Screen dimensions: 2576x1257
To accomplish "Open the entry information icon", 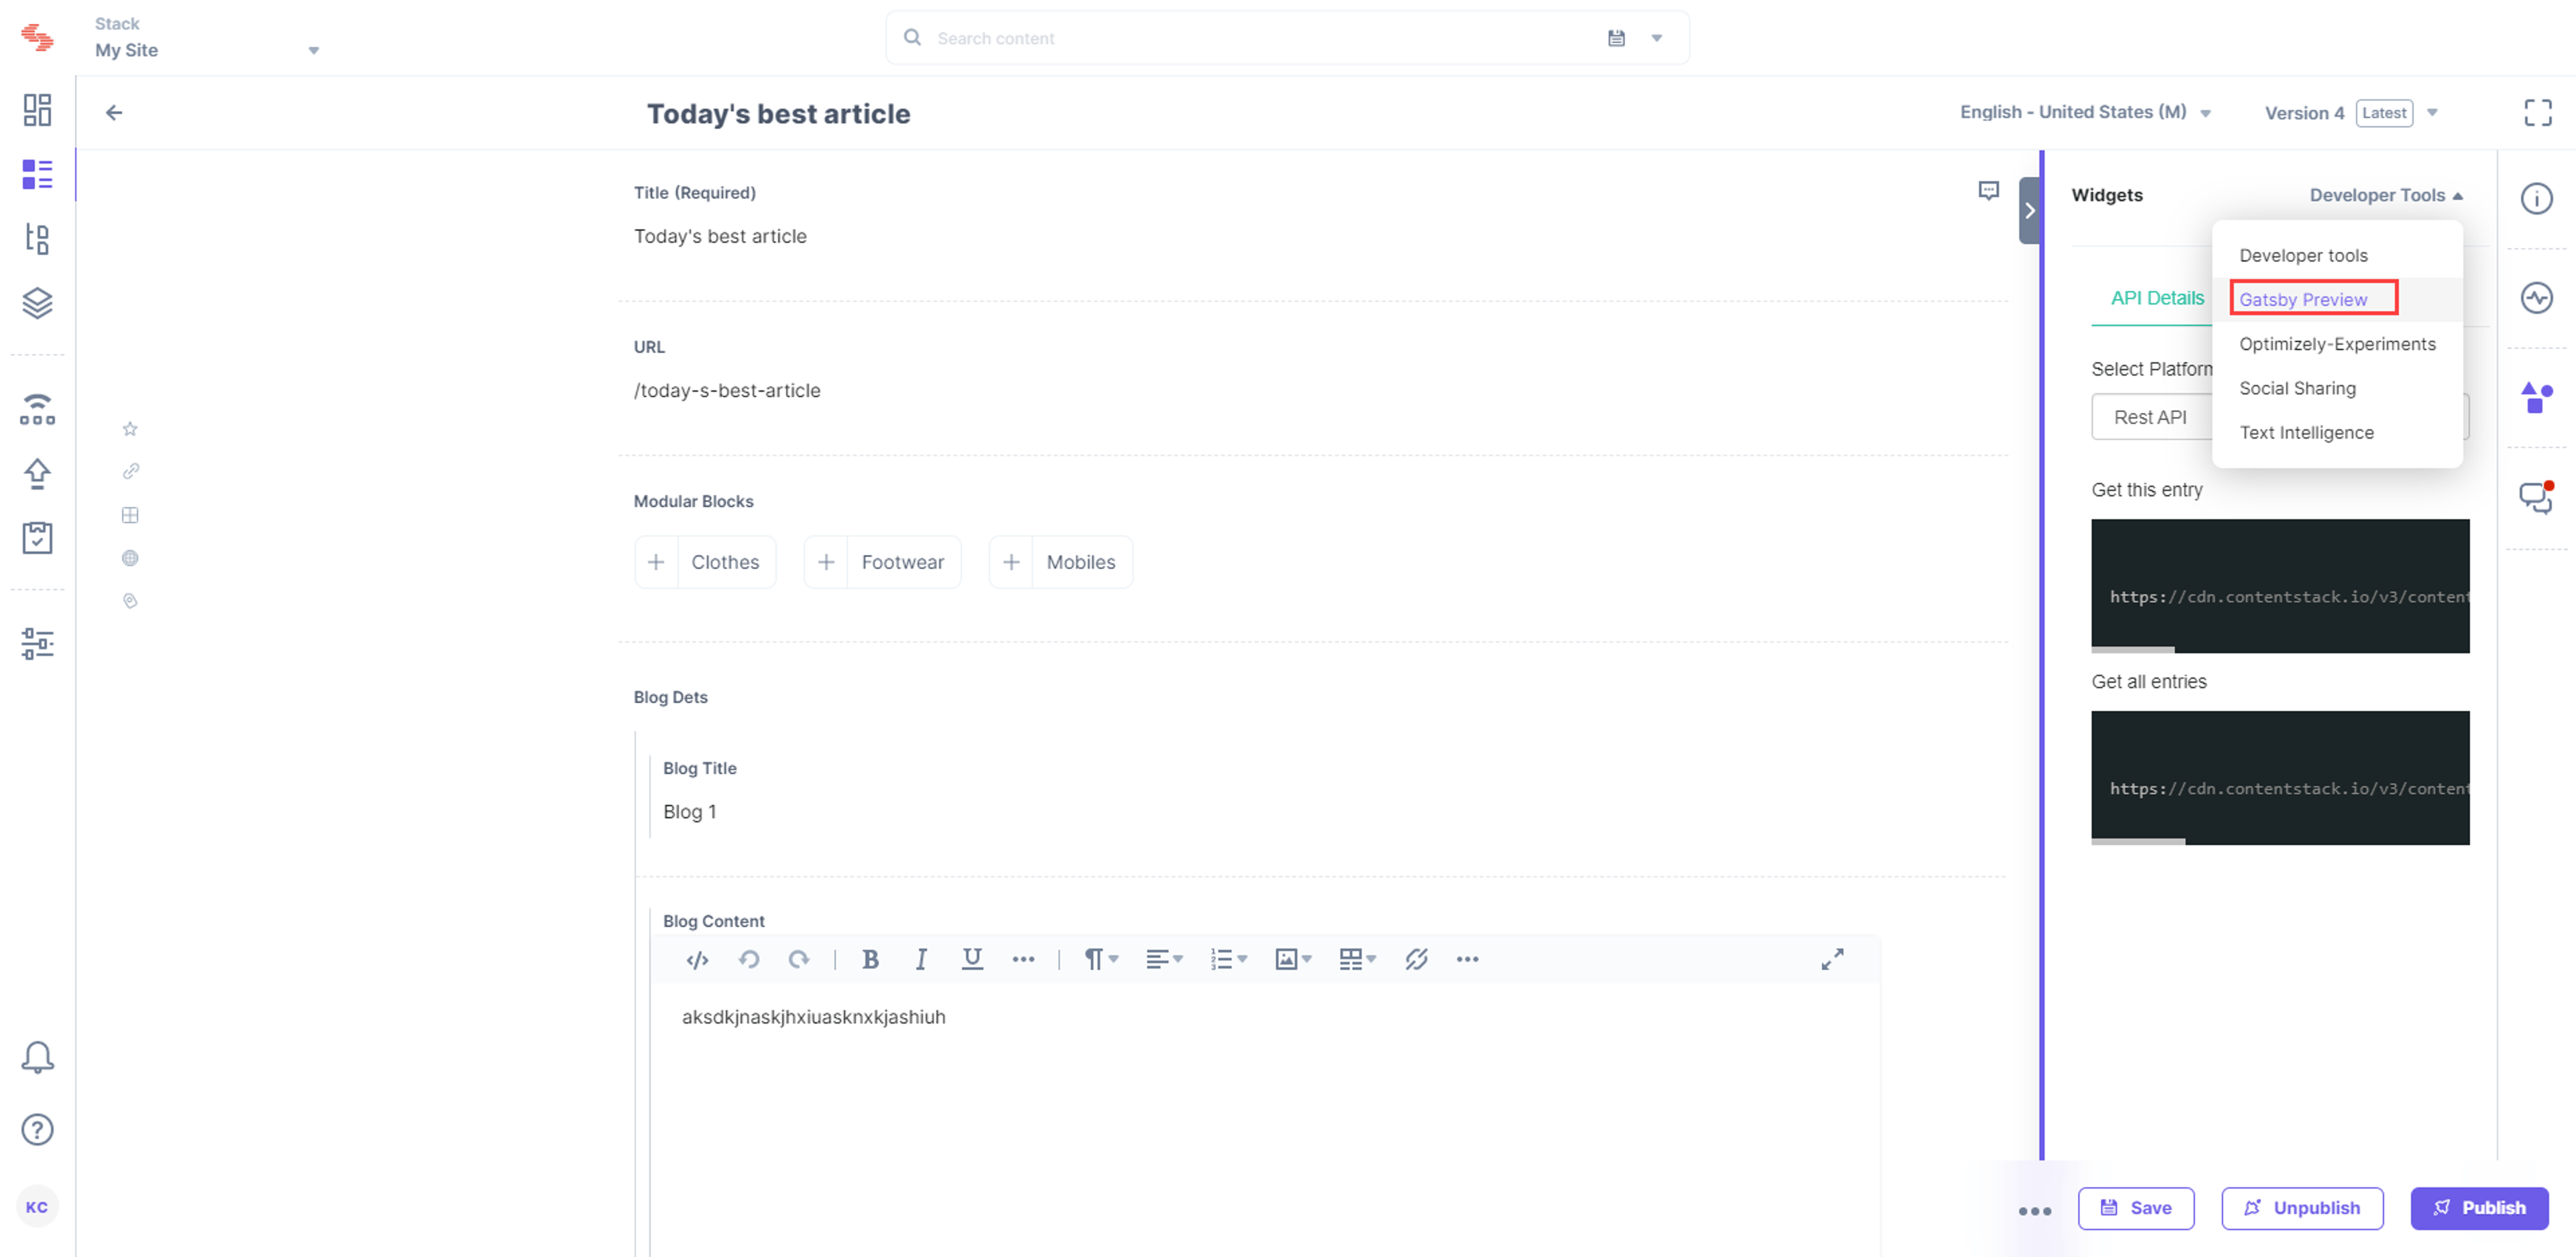I will pyautogui.click(x=2536, y=199).
